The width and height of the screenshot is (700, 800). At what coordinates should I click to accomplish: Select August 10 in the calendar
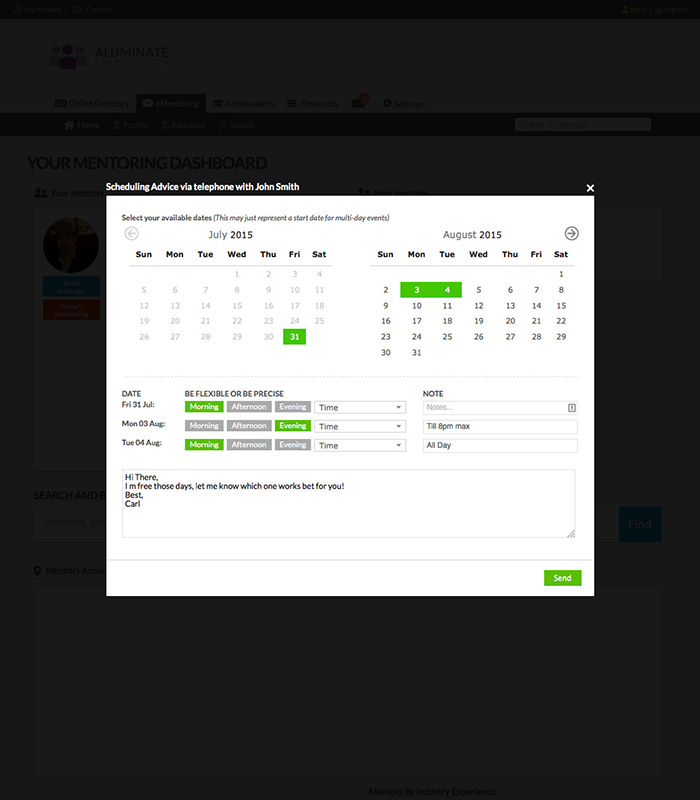click(x=417, y=306)
